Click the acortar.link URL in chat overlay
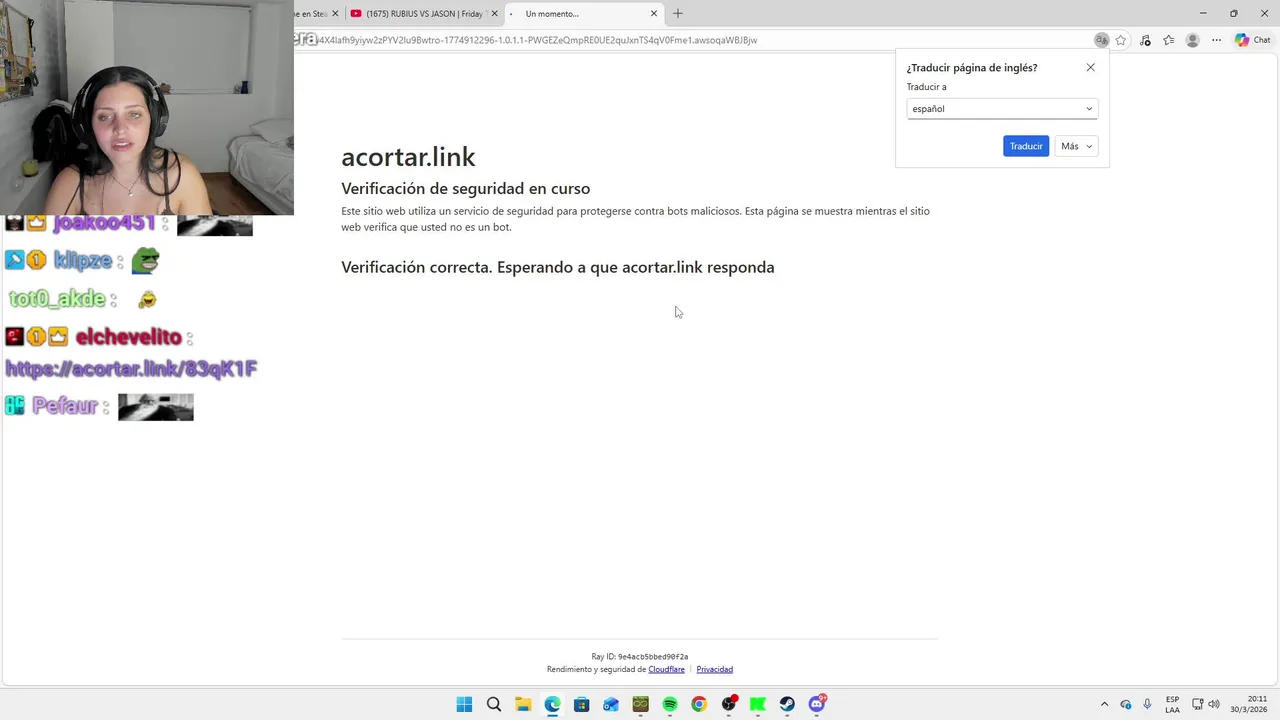 131,369
